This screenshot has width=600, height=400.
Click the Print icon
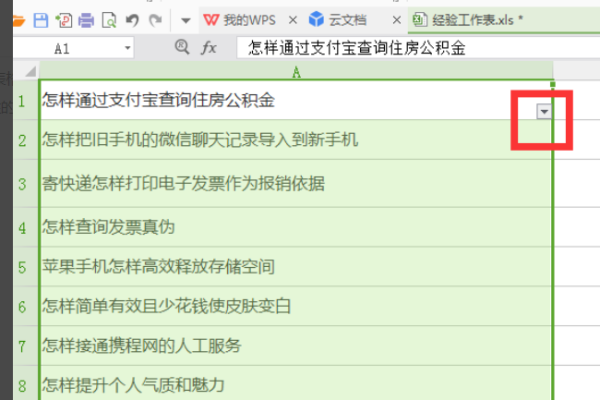[86, 20]
